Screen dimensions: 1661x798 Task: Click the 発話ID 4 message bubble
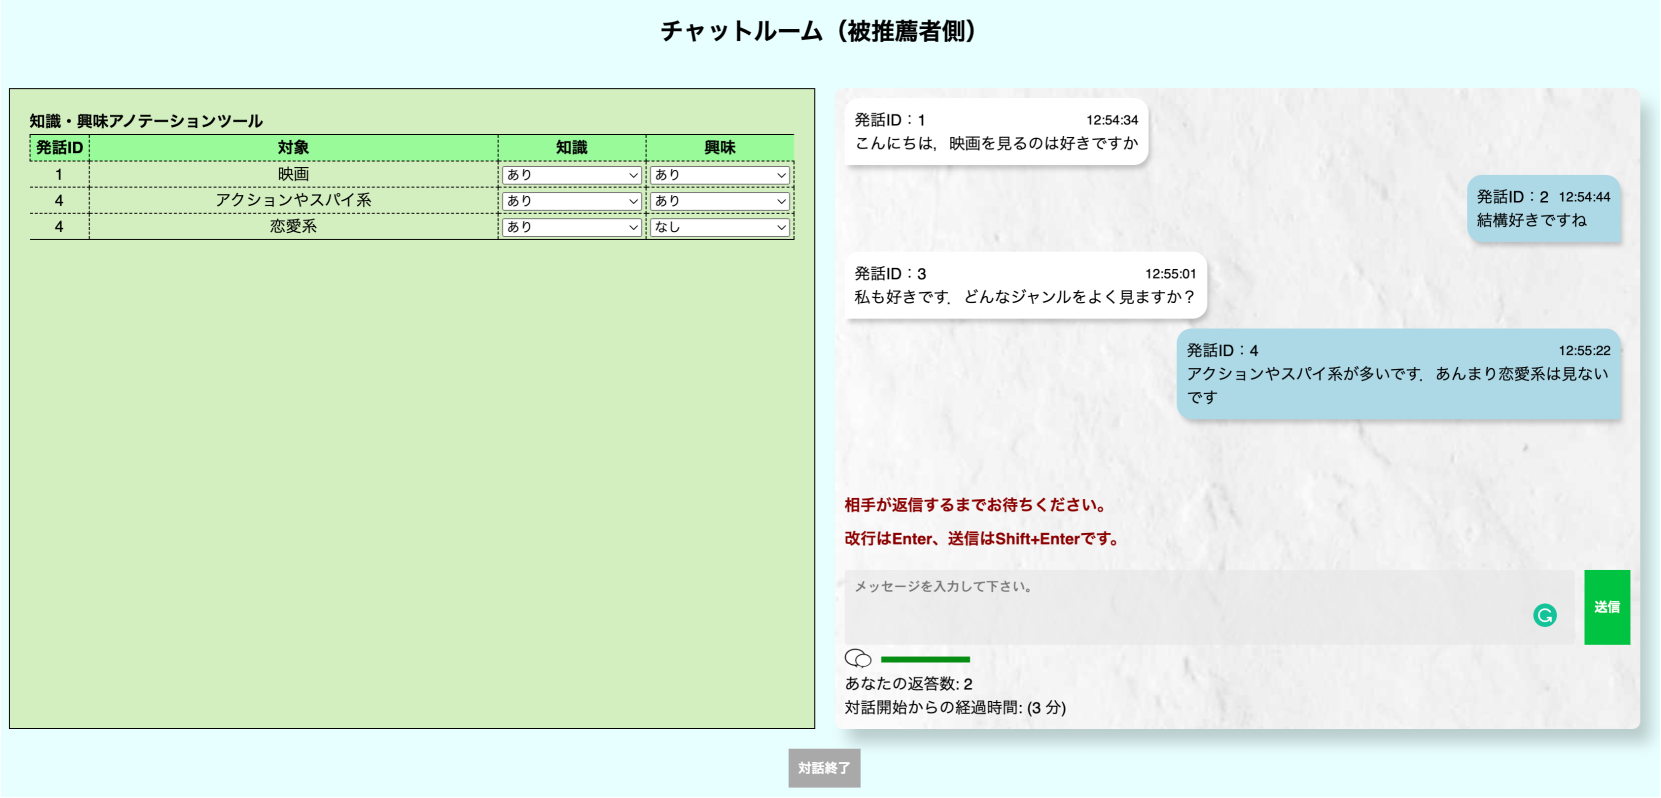click(x=1397, y=374)
